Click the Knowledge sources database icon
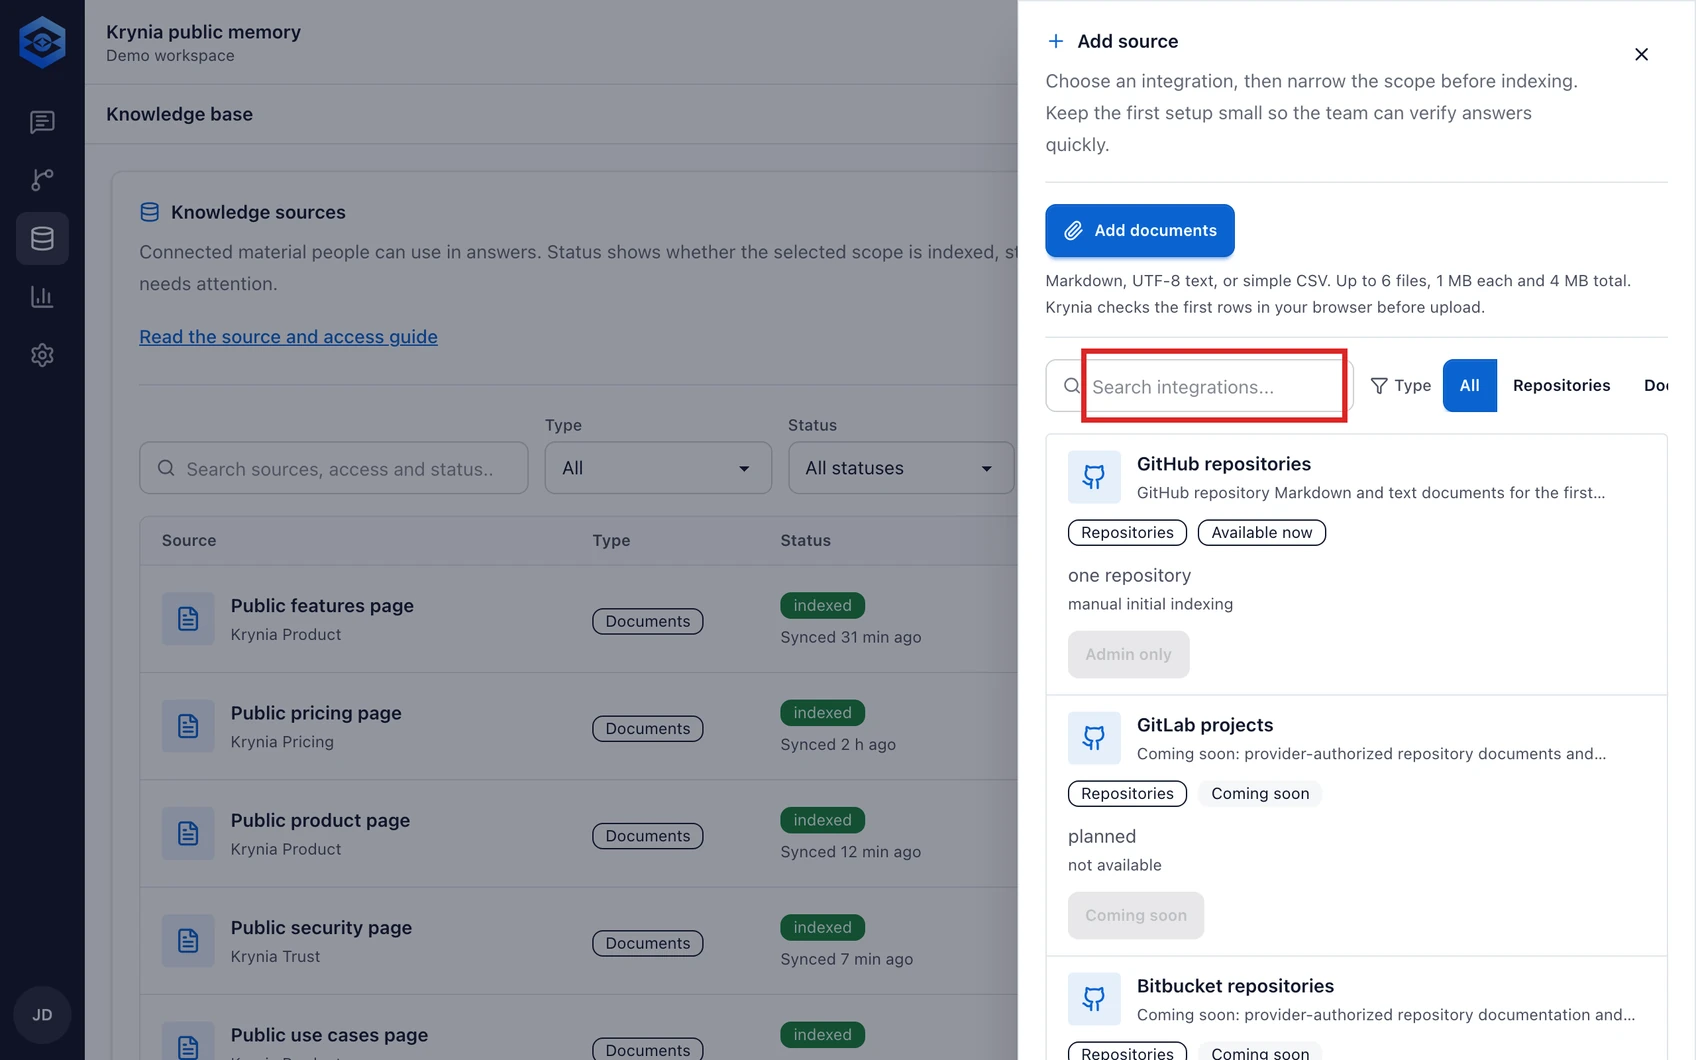This screenshot has height=1060, width=1696. click(x=150, y=212)
